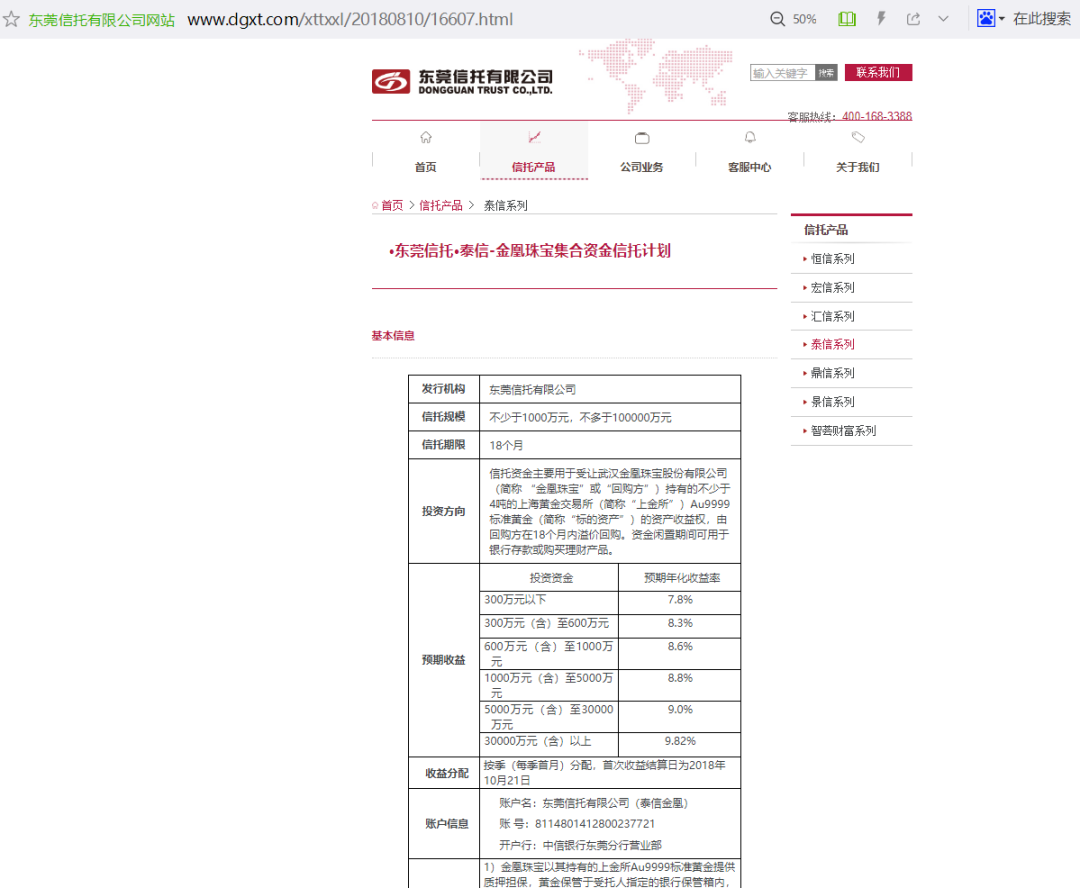Click the icon above 公司业务
The width and height of the screenshot is (1080, 888).
pos(642,138)
